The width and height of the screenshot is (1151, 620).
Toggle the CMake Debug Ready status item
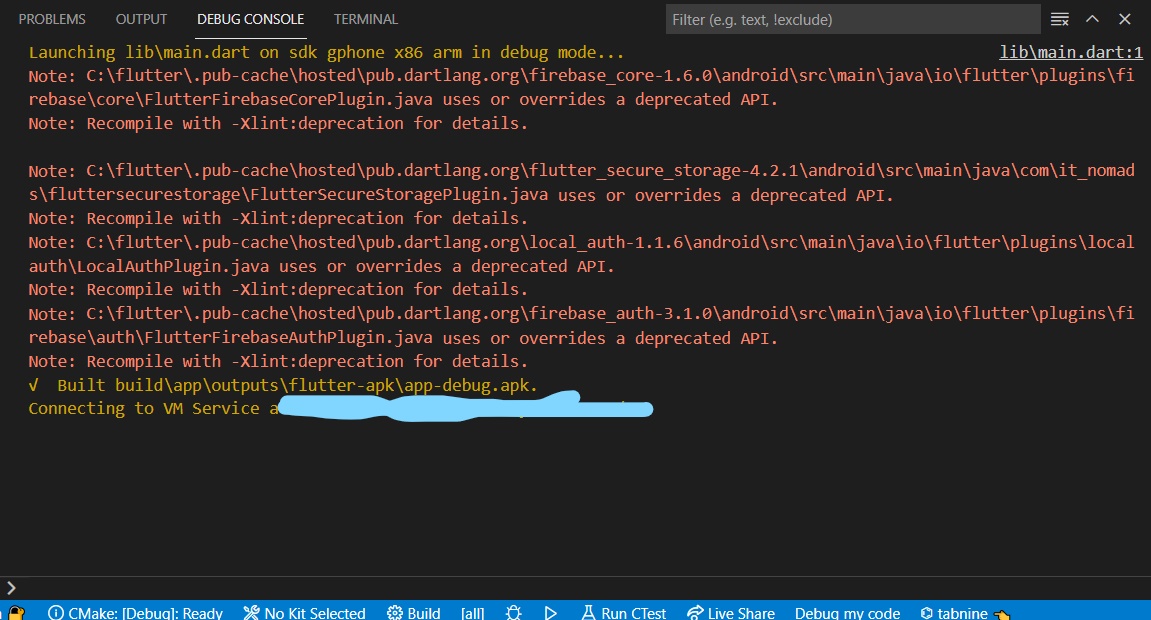tap(135, 612)
